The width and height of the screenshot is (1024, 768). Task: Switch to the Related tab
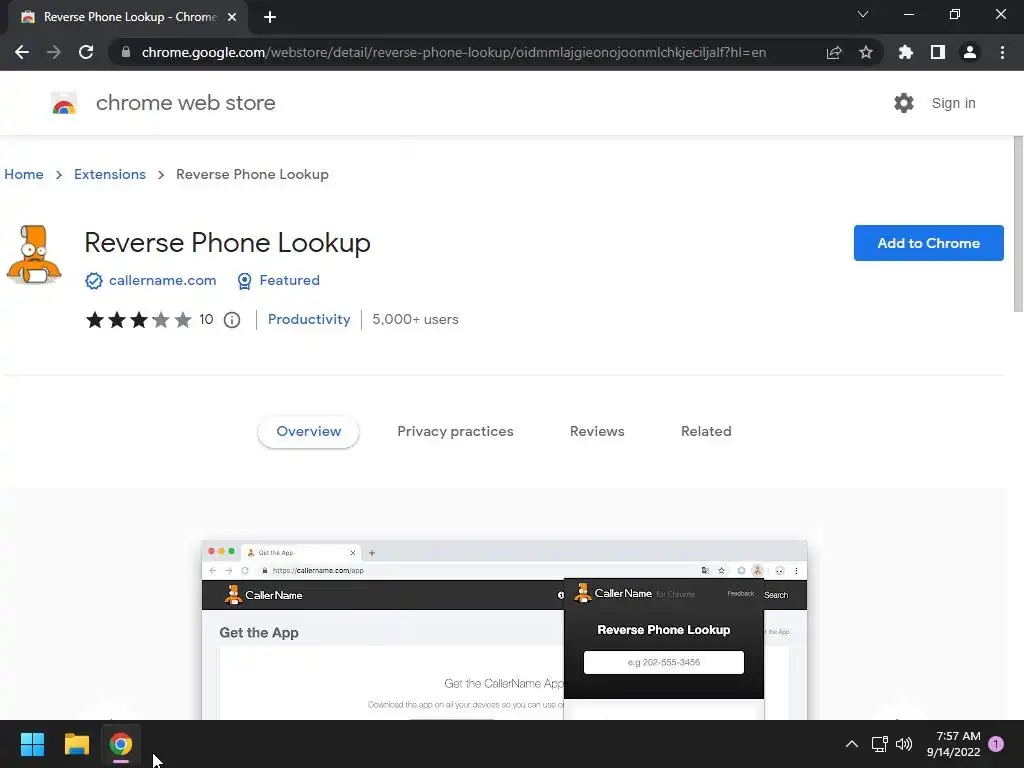(x=706, y=432)
